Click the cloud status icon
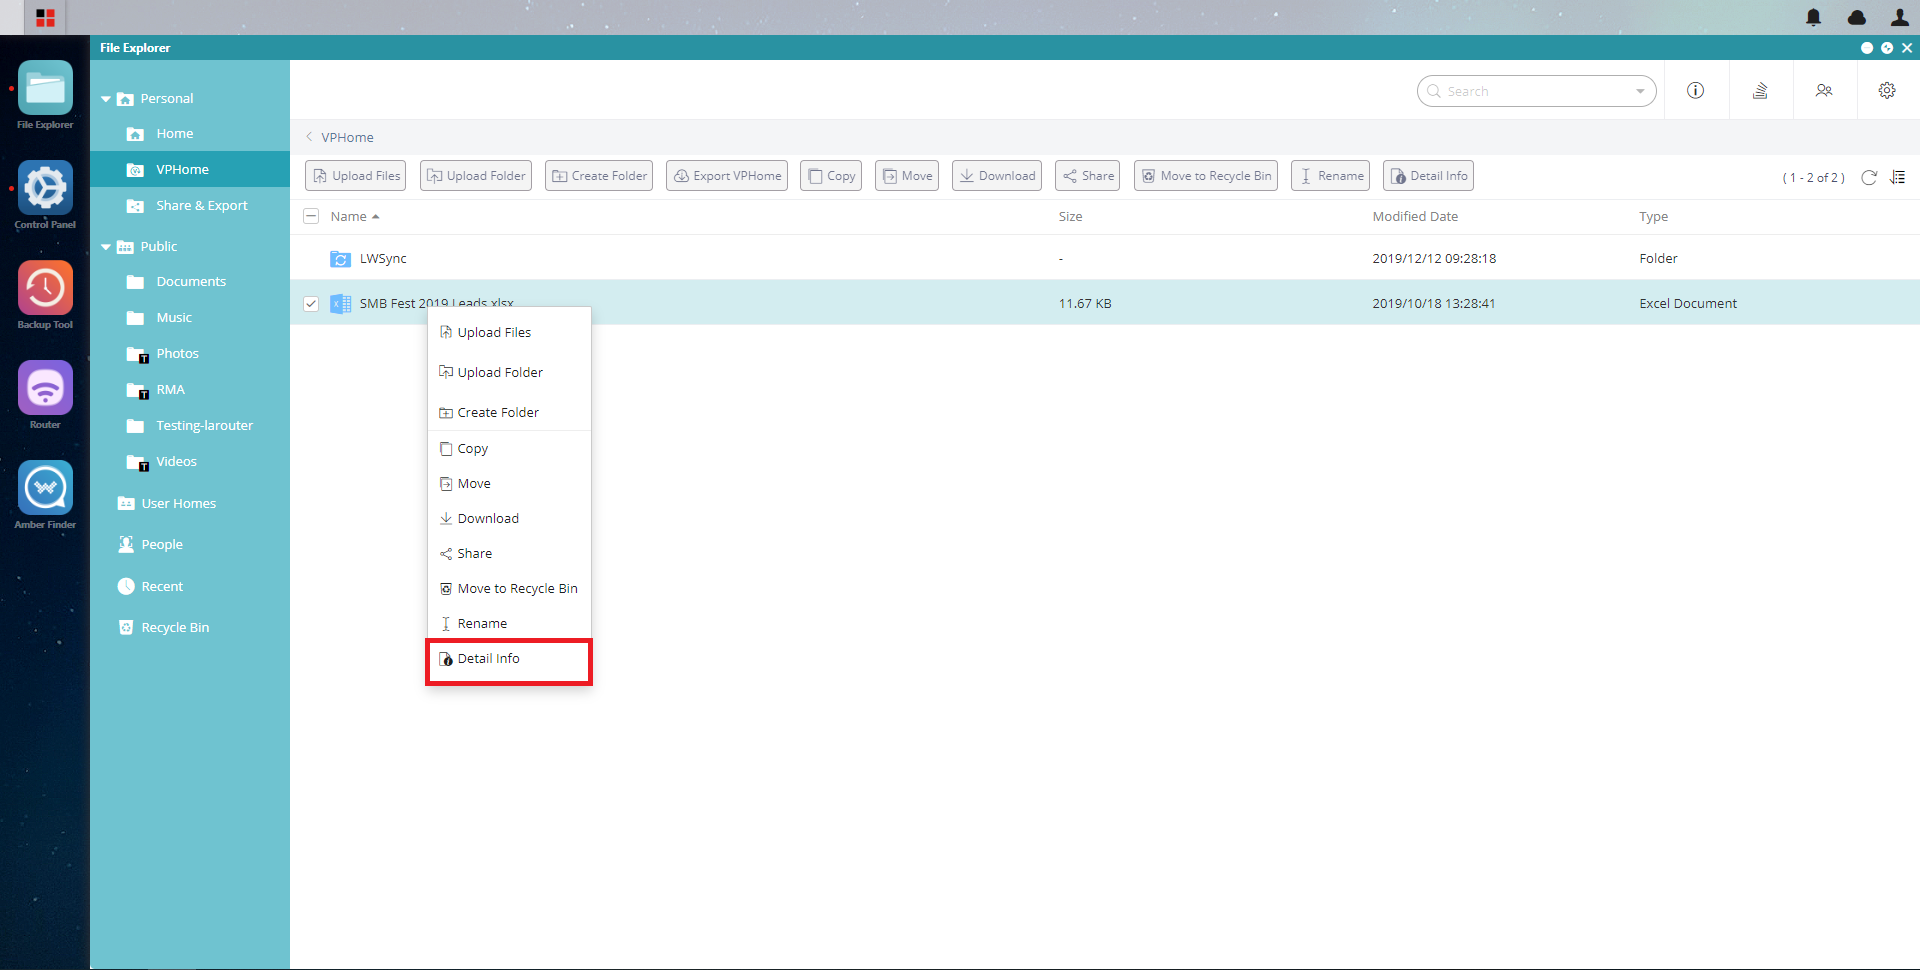The height and width of the screenshot is (971, 1920). [x=1857, y=17]
